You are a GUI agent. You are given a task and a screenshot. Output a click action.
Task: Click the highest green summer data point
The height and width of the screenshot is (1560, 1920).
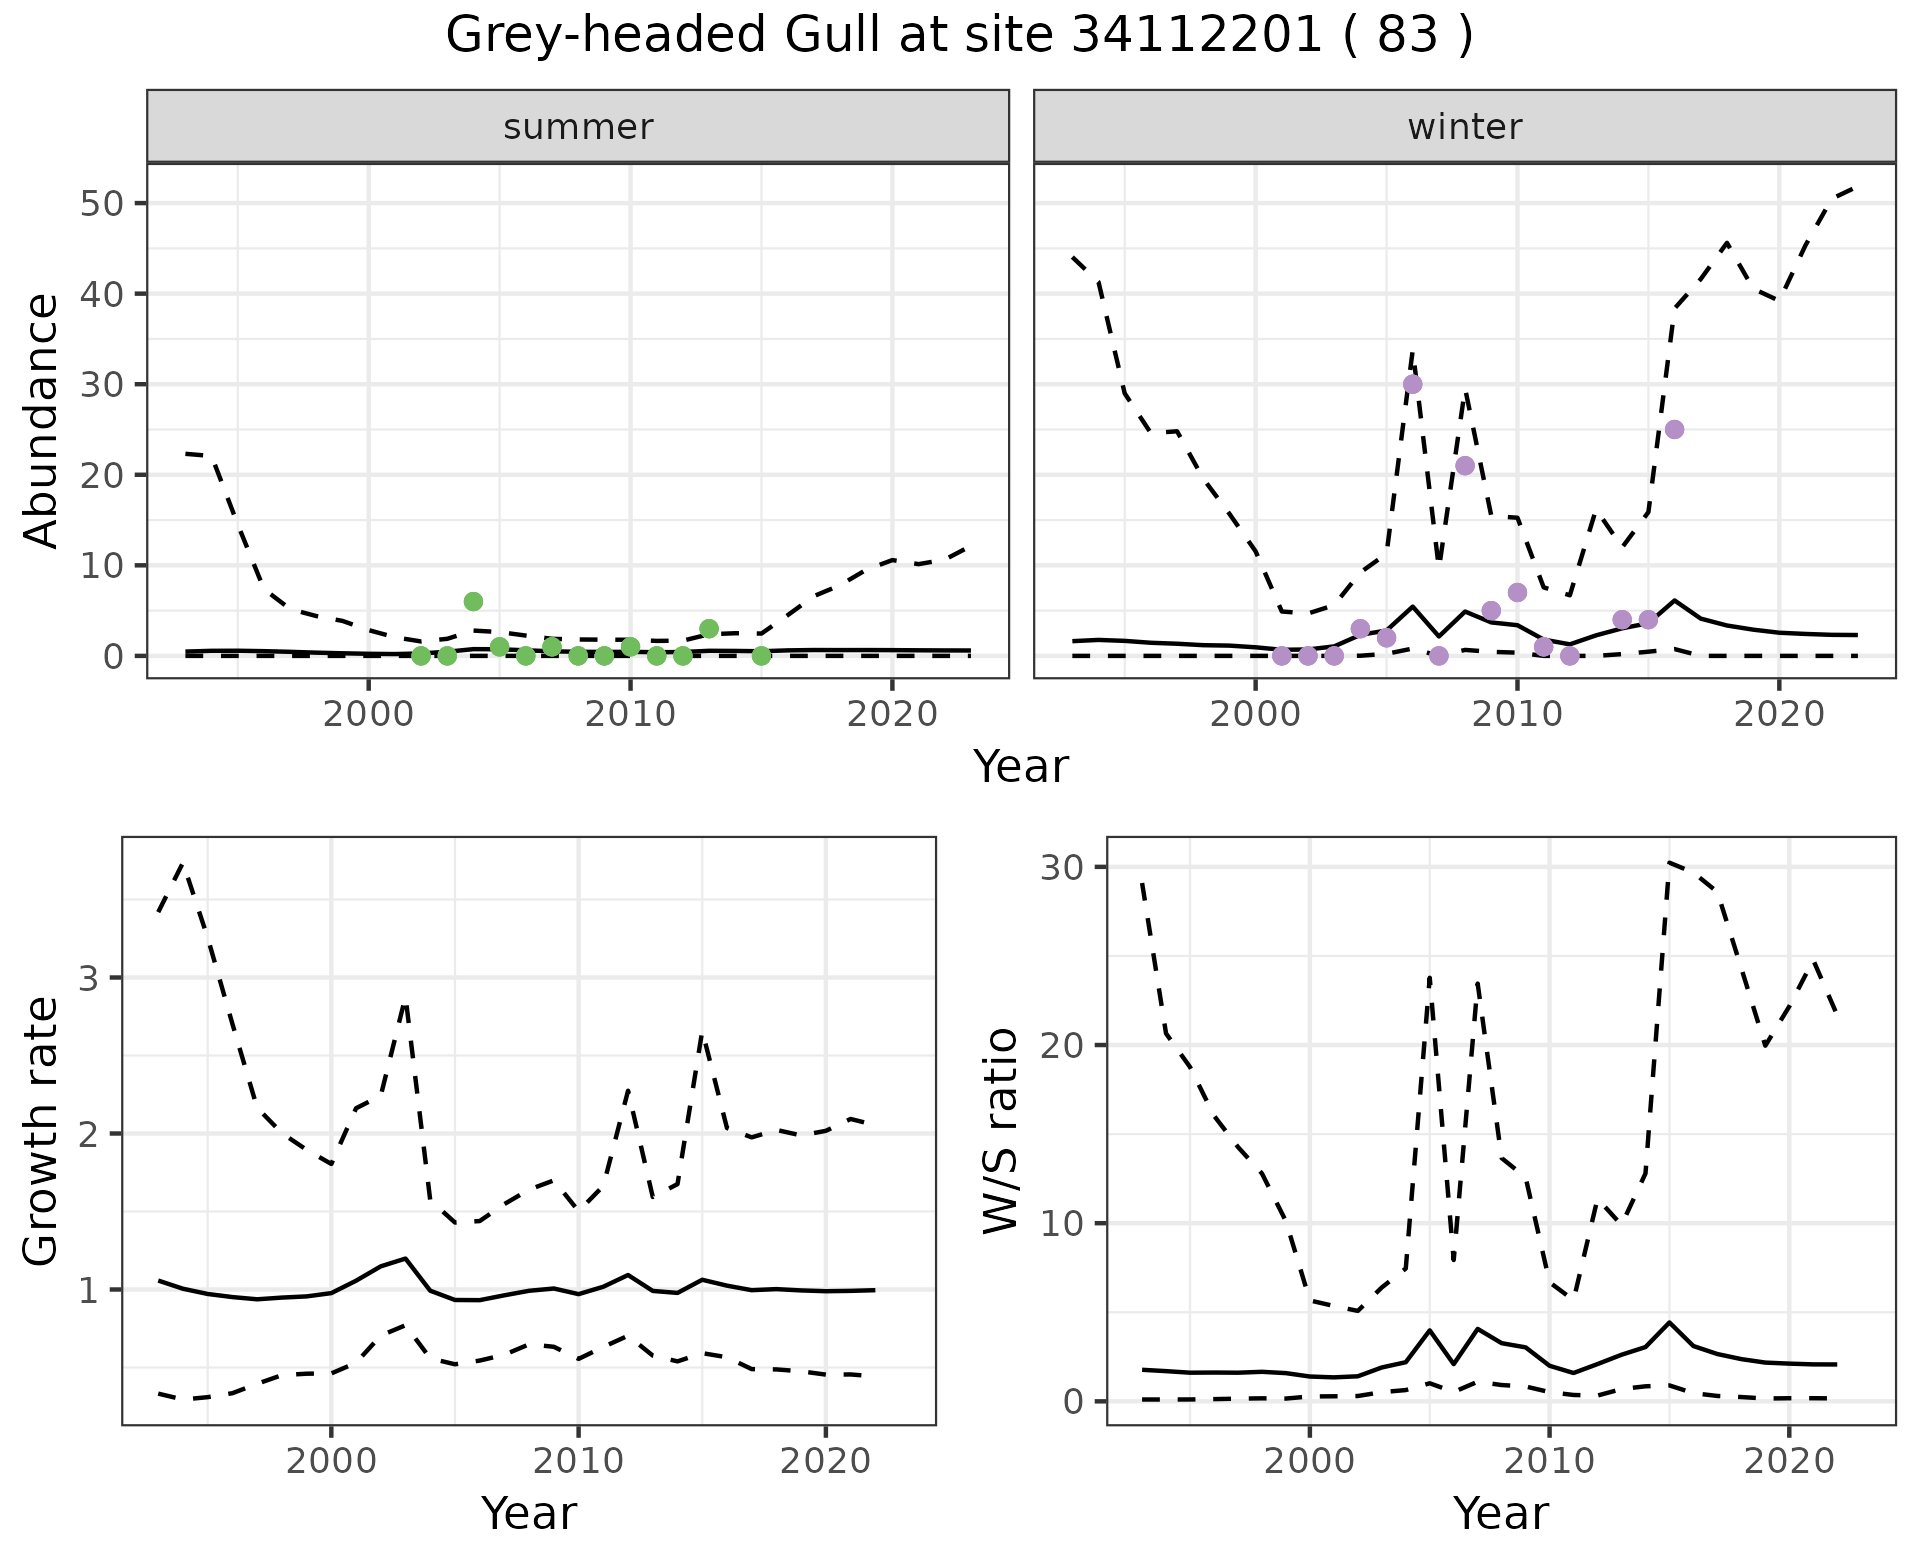[x=473, y=601]
